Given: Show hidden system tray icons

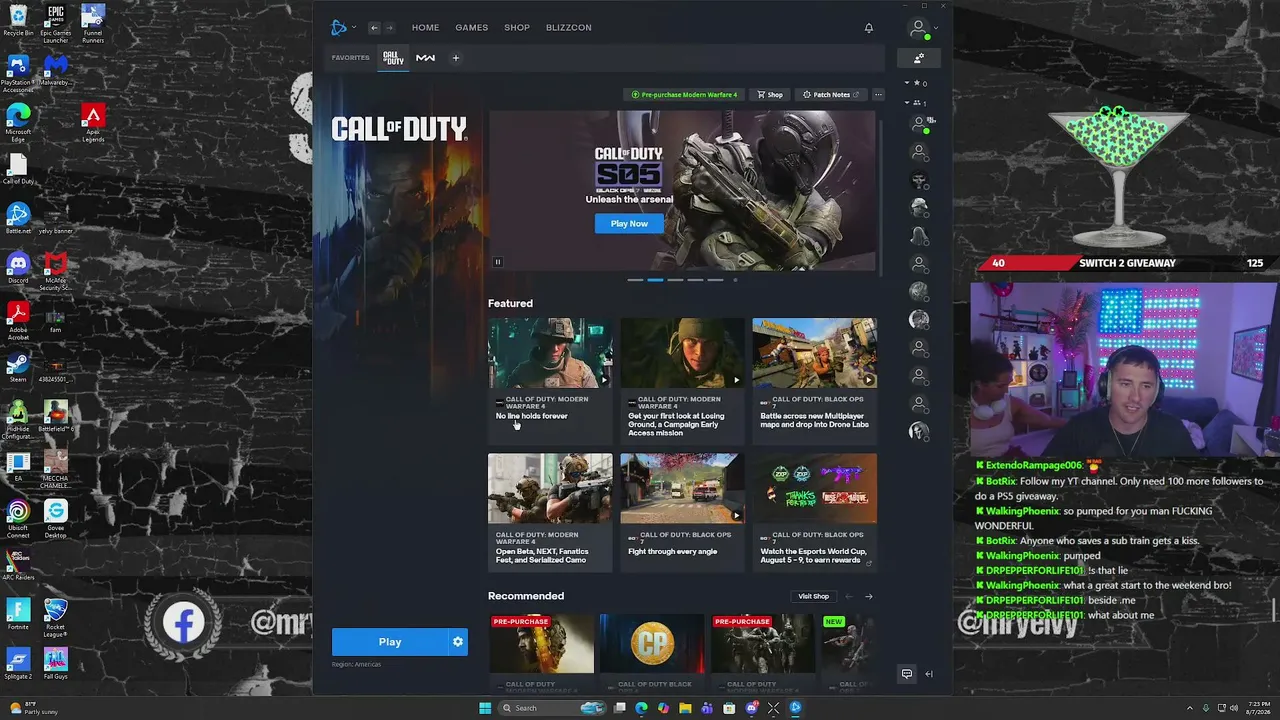Looking at the screenshot, I should [1190, 708].
